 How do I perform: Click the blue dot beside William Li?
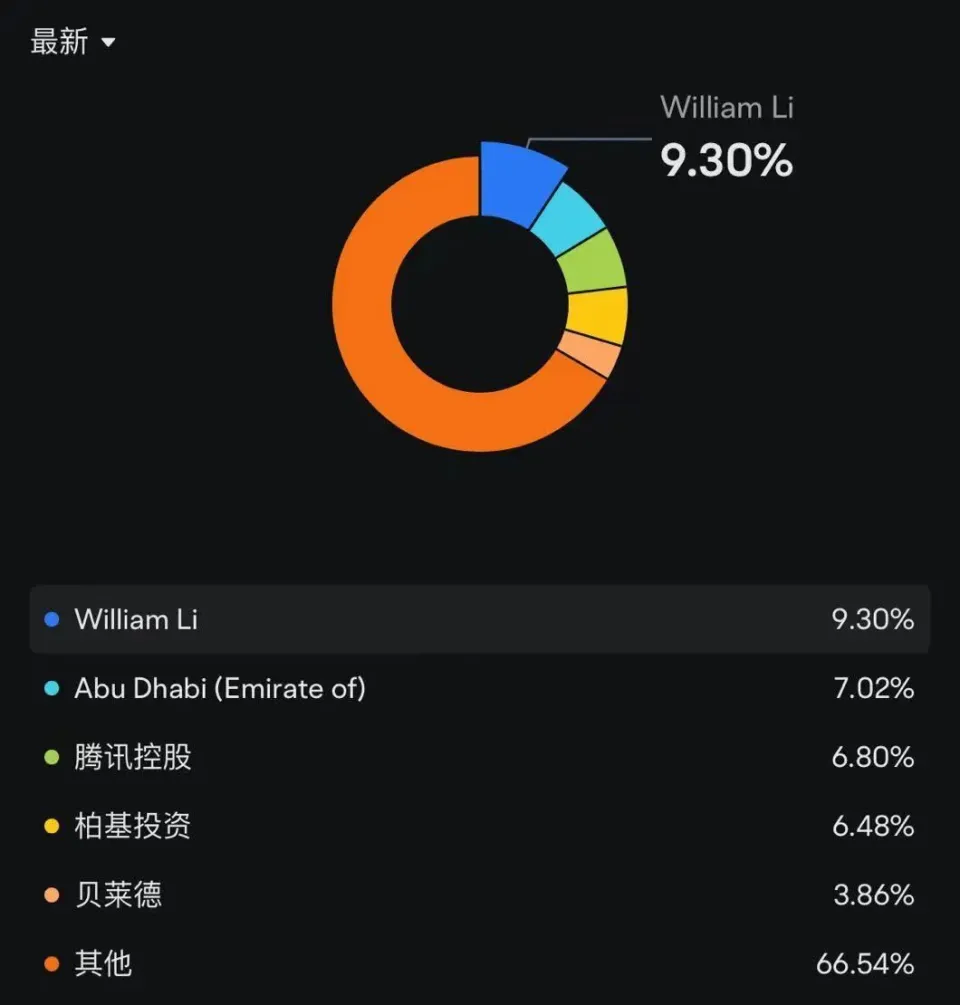[52, 619]
